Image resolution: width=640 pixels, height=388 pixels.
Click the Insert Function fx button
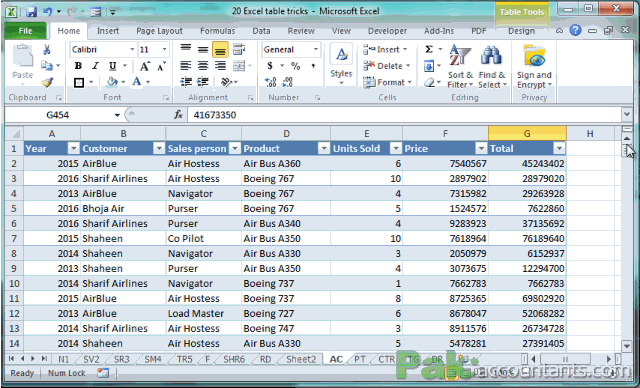click(x=178, y=115)
